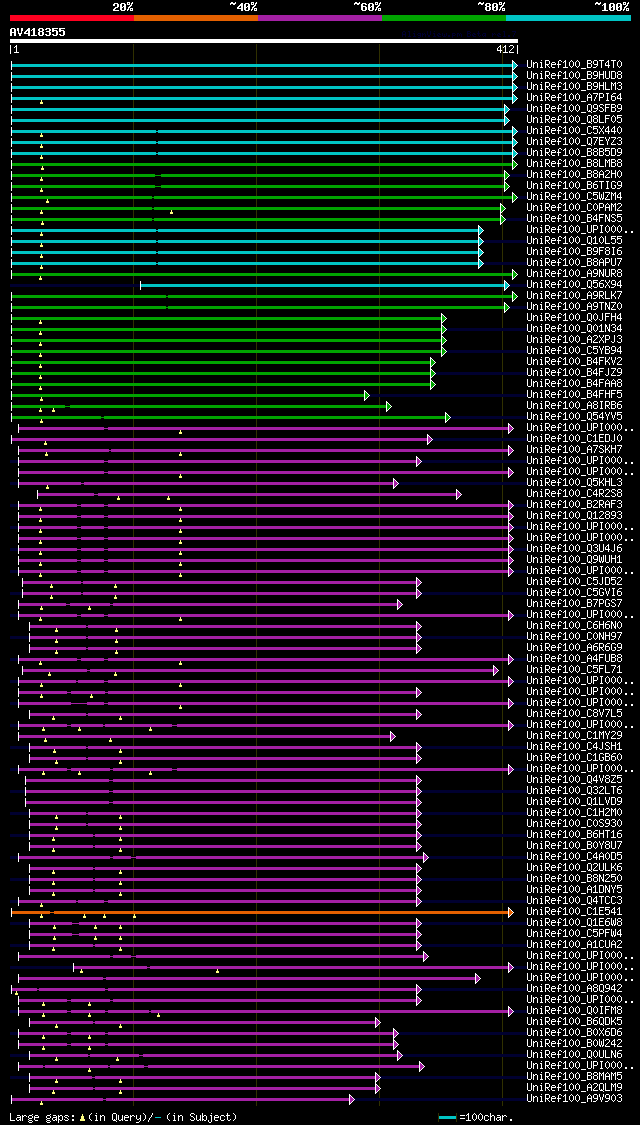Select the UniRef100_B2RAF3 label
The height and width of the screenshot is (1125, 640).
click(x=574, y=504)
